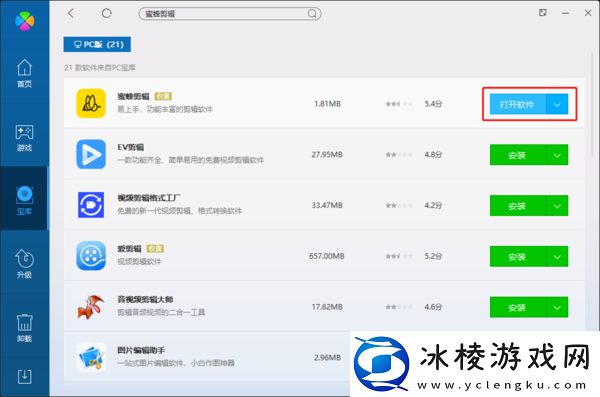600x397 pixels.
Task: Click the 657.00MB size of 爱剪辑
Action: [327, 256]
